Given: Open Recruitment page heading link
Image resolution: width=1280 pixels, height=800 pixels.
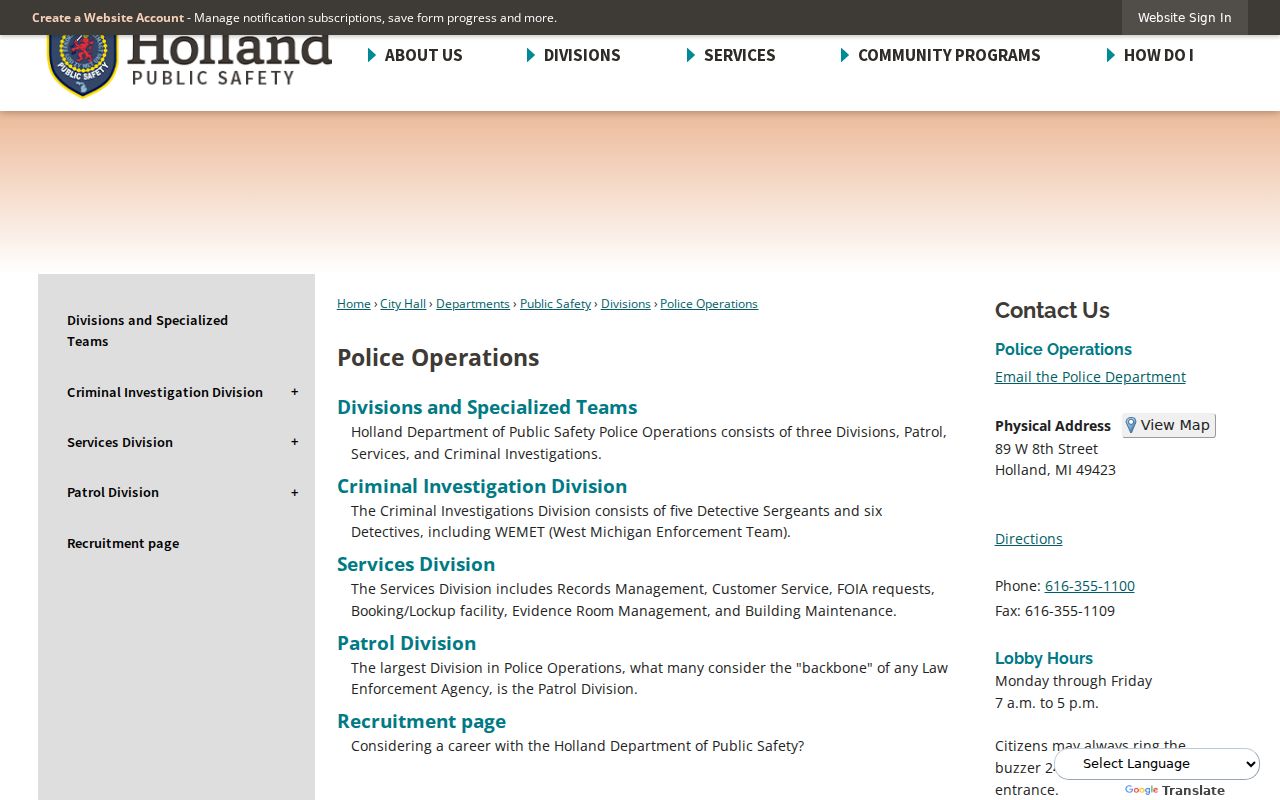Looking at the screenshot, I should click(421, 721).
